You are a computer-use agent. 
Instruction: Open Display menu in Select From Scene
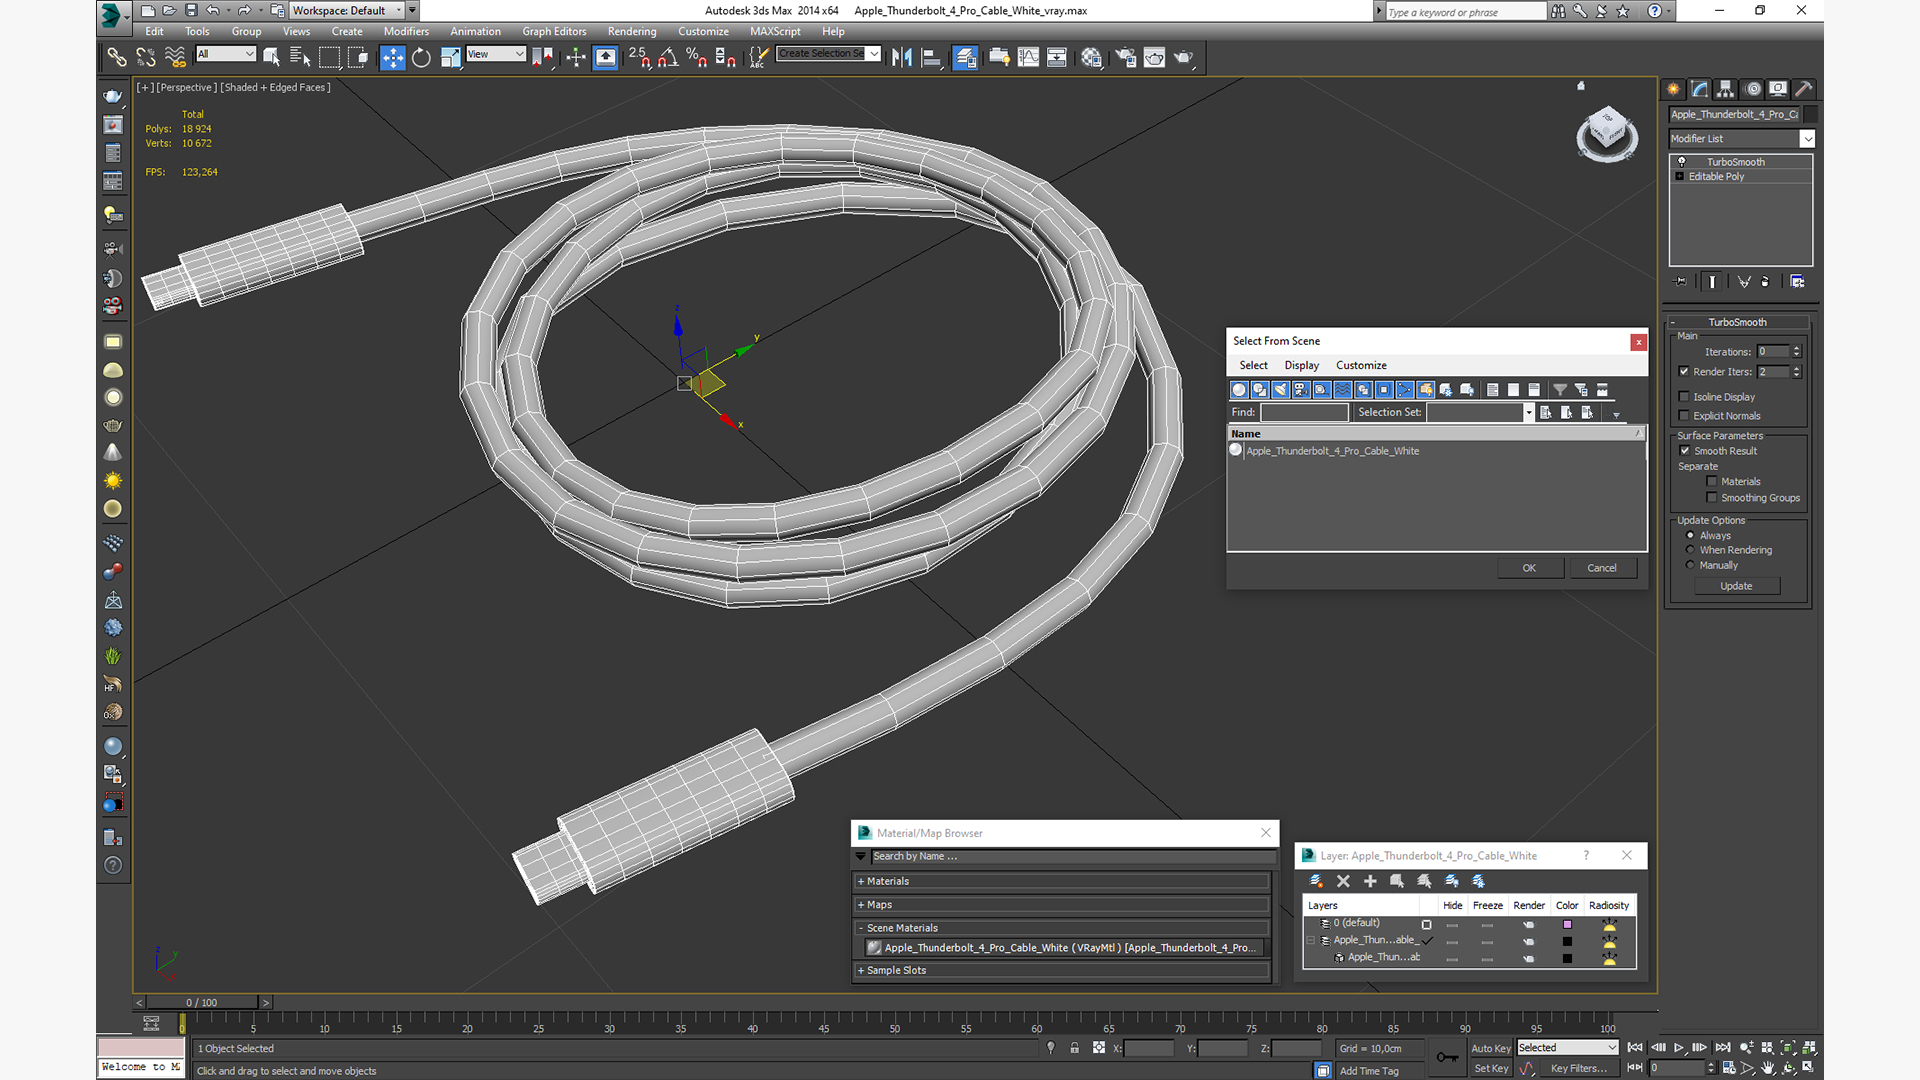click(1301, 366)
